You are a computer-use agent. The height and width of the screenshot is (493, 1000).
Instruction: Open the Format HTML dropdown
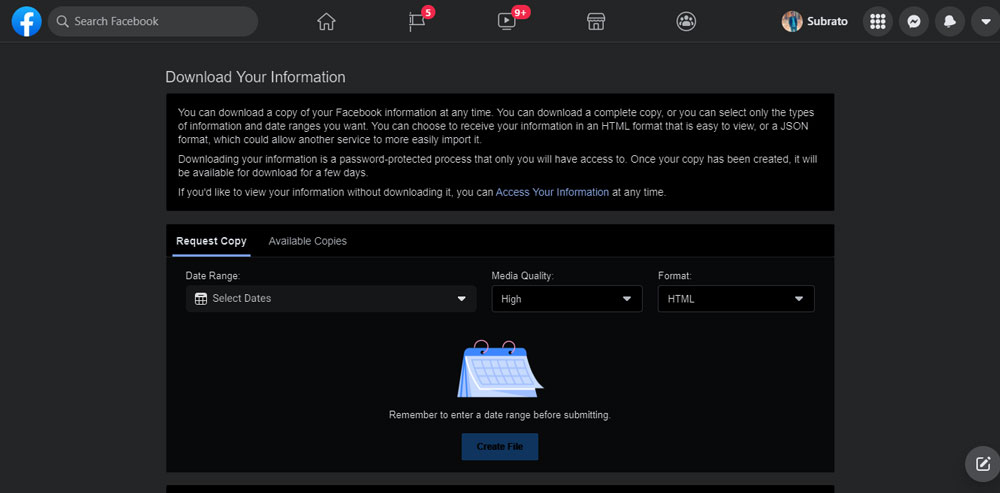point(736,298)
